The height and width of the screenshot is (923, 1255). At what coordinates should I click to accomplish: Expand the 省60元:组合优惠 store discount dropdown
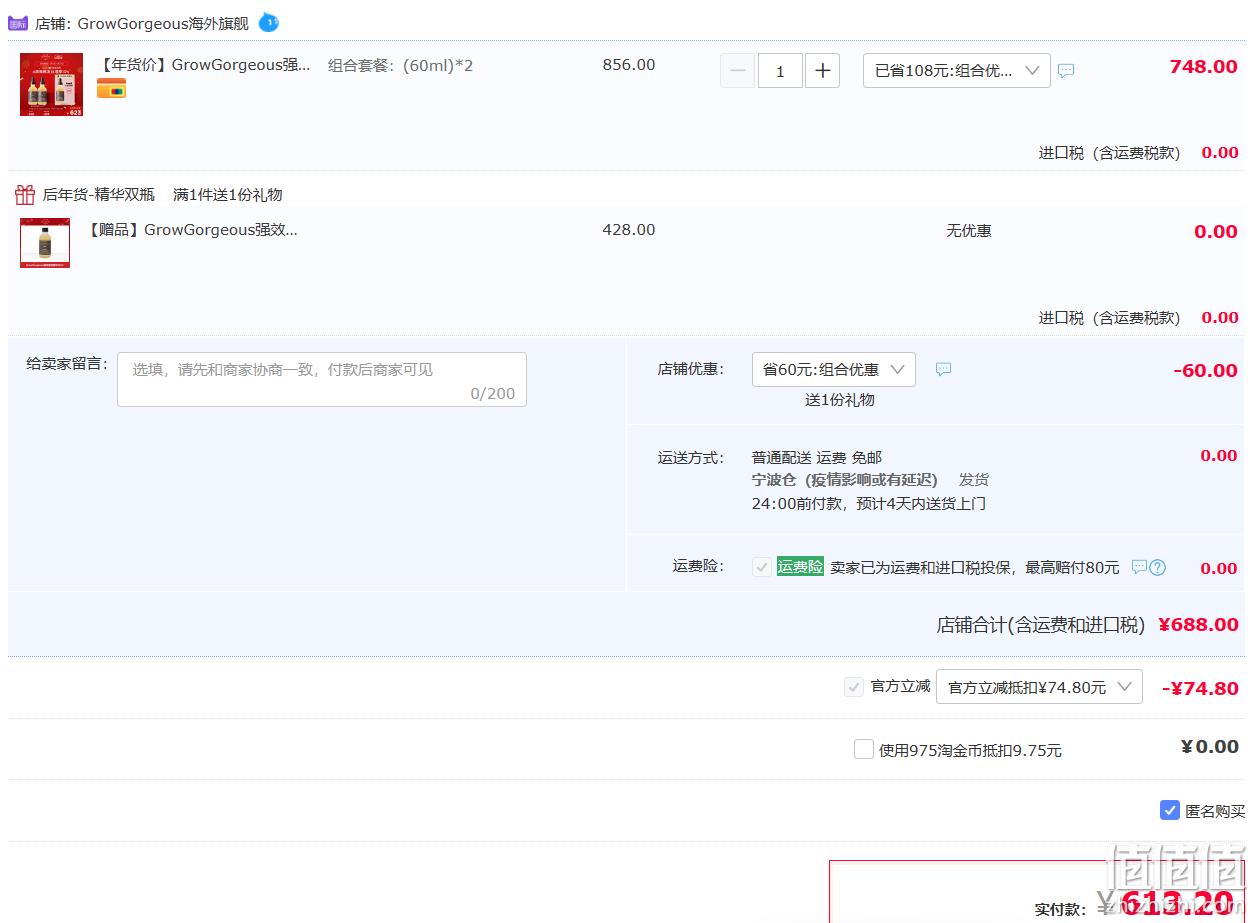[834, 370]
